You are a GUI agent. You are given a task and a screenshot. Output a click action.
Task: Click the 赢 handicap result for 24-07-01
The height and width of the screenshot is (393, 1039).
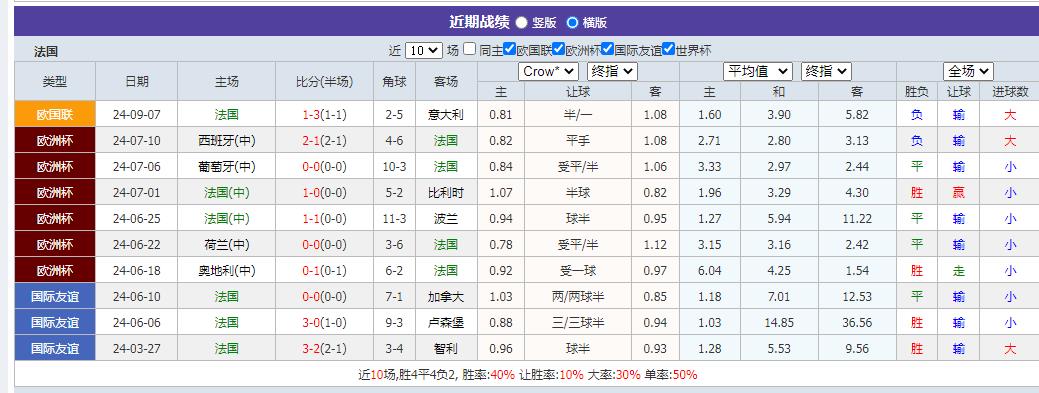[958, 193]
